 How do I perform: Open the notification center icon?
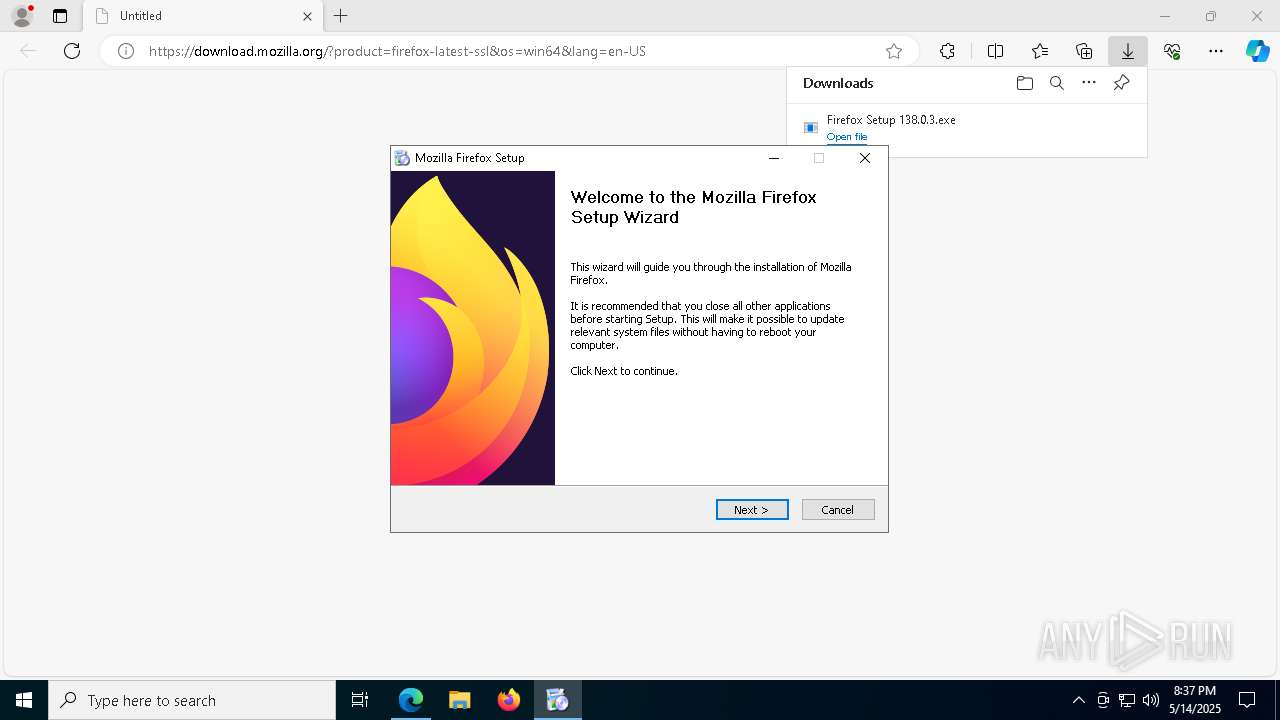(1247, 700)
